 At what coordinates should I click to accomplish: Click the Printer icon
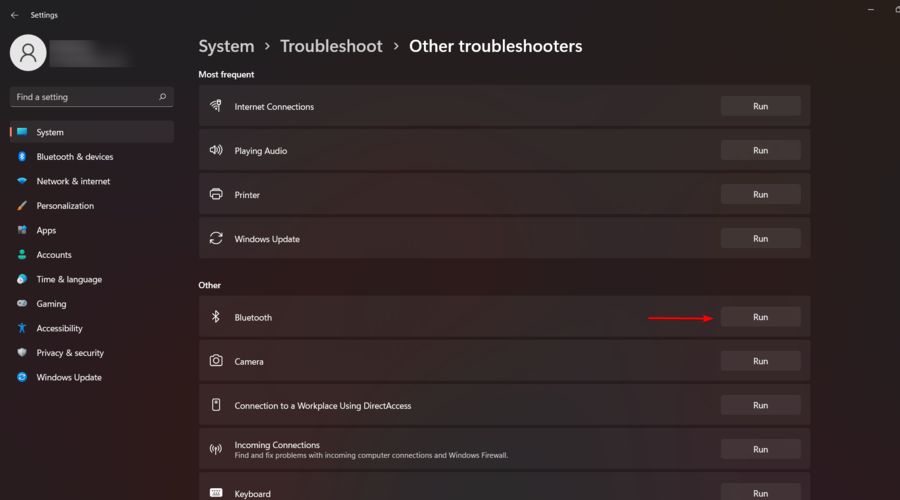pos(216,194)
